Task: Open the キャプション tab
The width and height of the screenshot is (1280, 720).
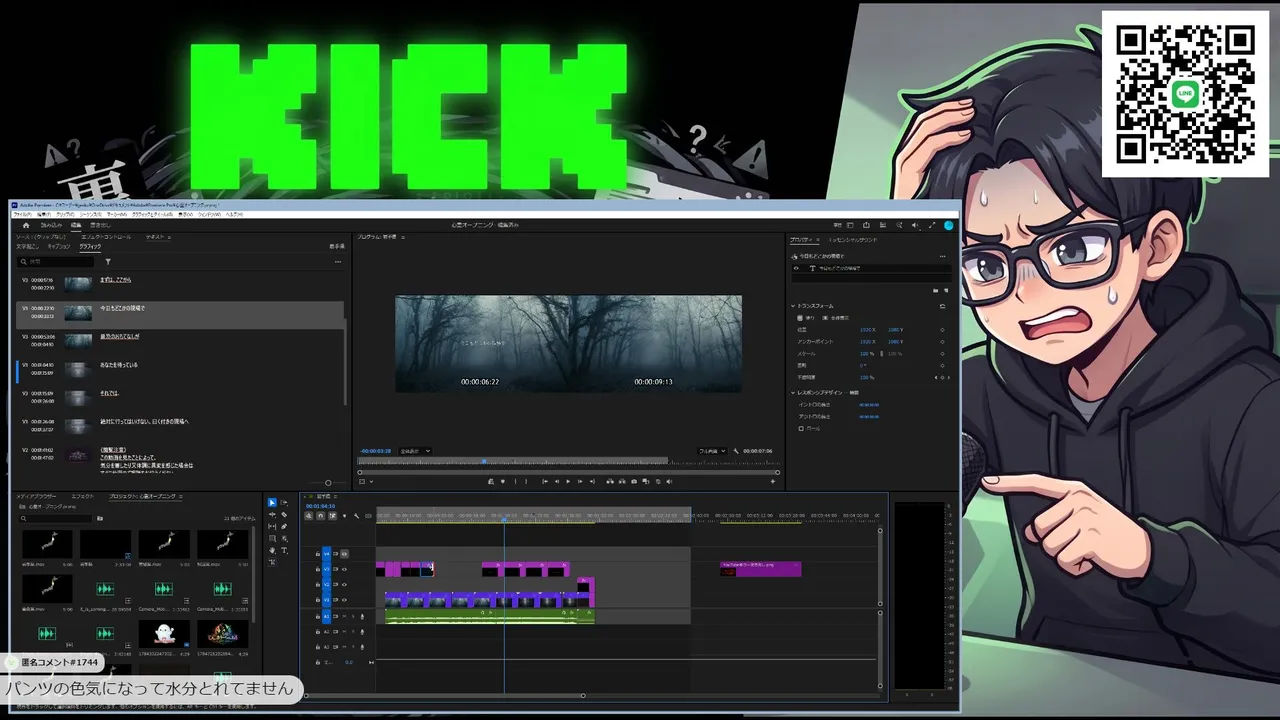Action: [59, 246]
